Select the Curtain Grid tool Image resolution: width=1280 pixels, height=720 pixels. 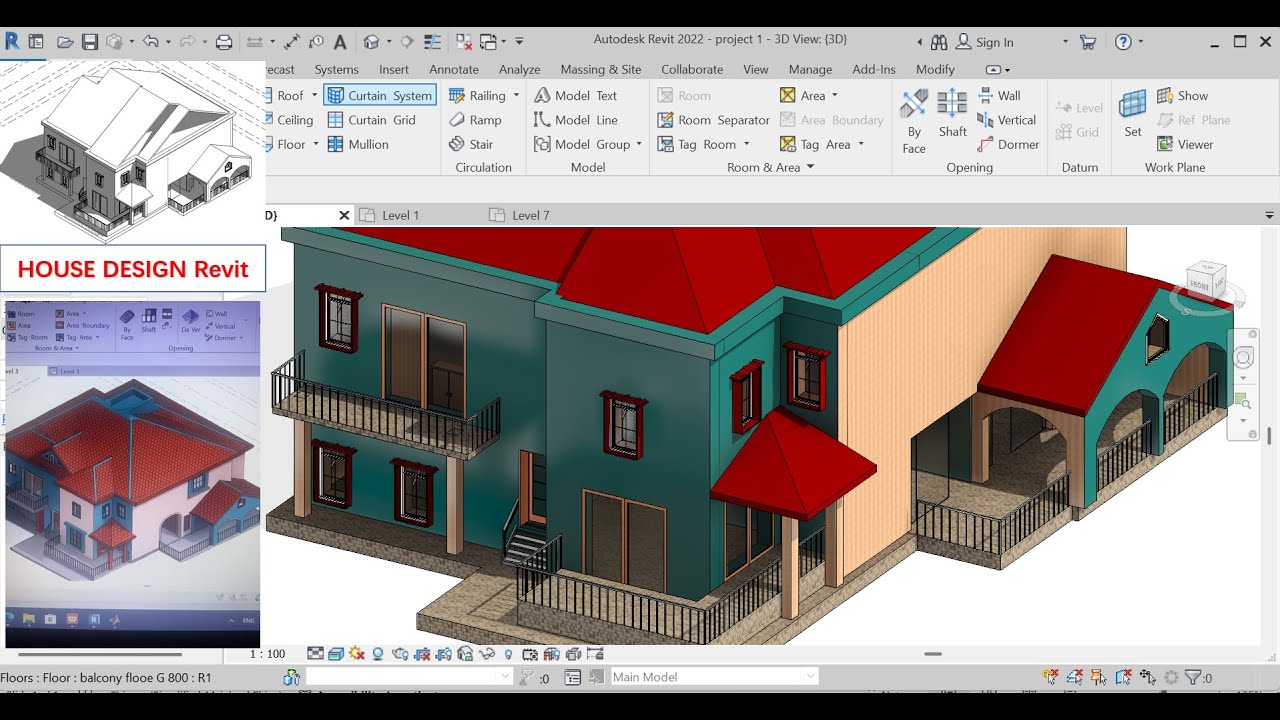371,120
